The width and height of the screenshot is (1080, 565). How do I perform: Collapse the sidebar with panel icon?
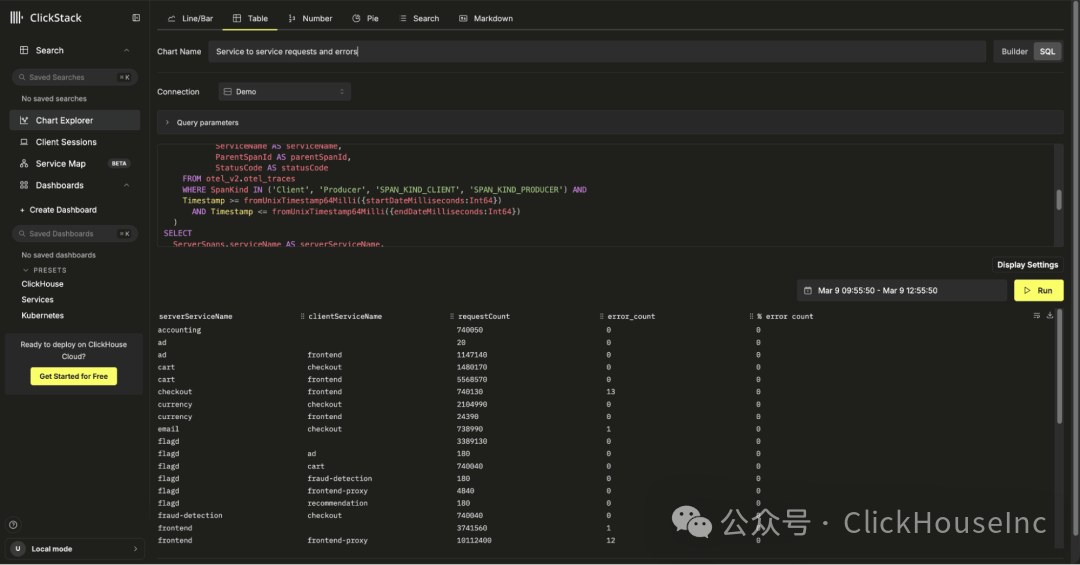pos(136,18)
